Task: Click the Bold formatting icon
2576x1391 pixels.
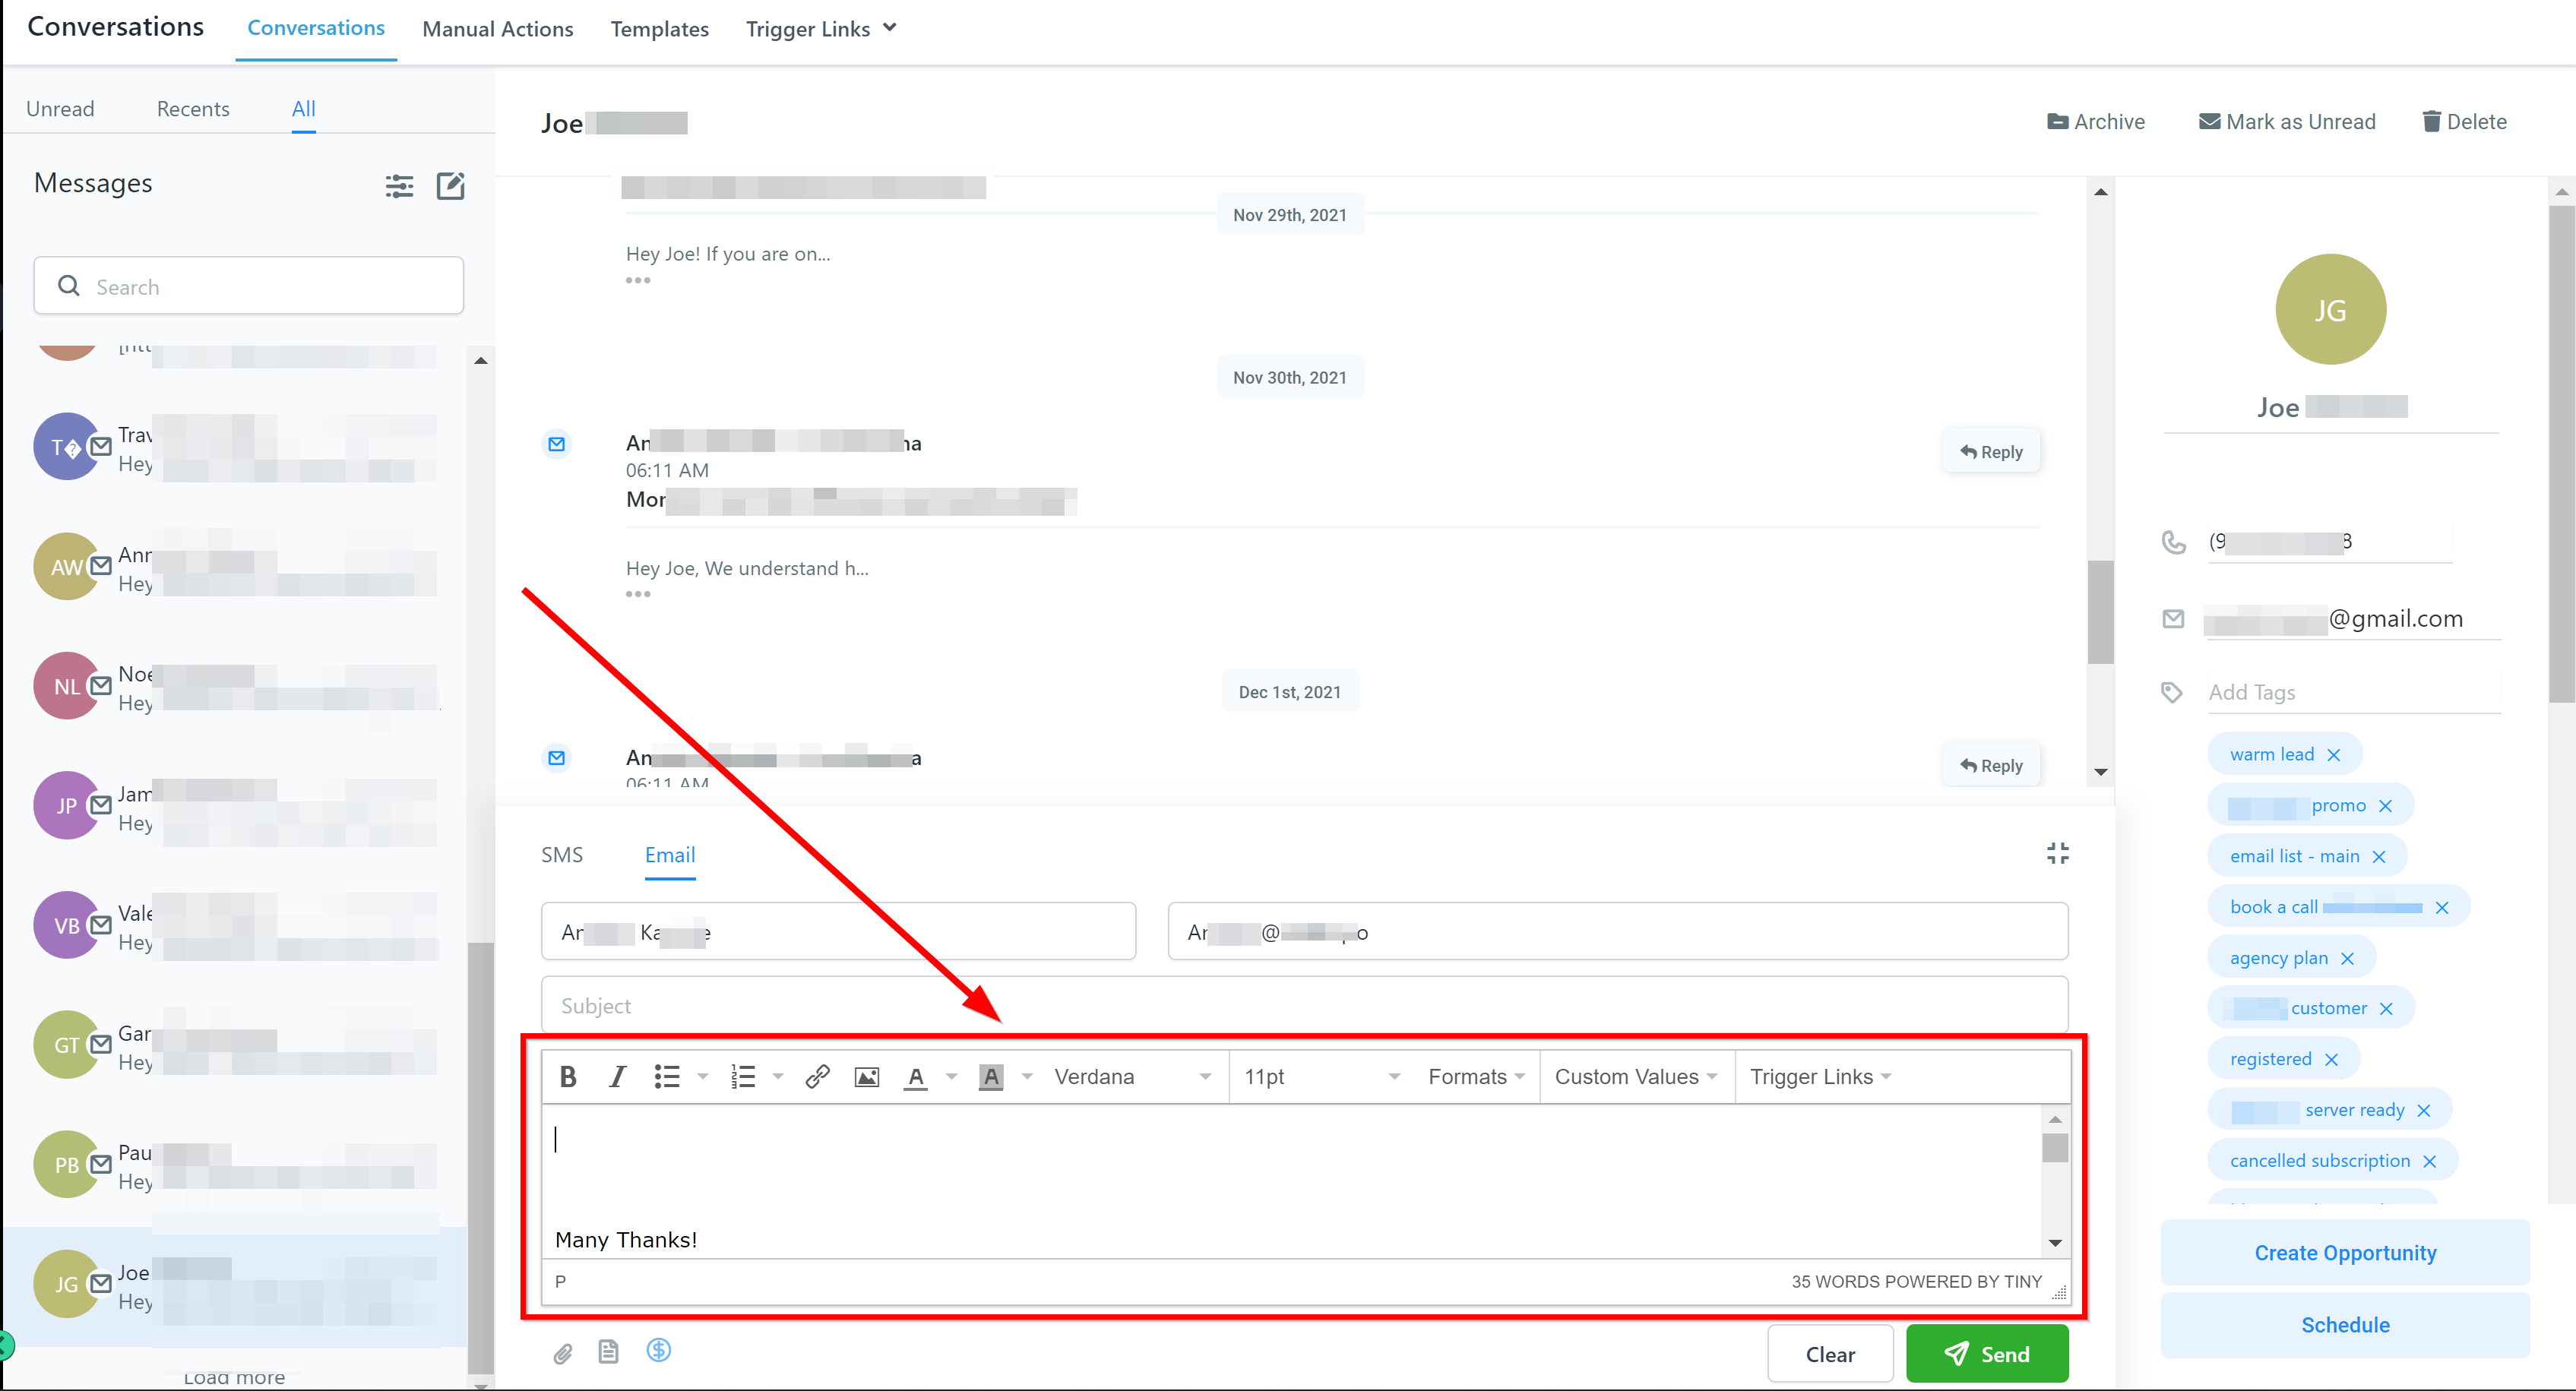Action: (x=568, y=1077)
